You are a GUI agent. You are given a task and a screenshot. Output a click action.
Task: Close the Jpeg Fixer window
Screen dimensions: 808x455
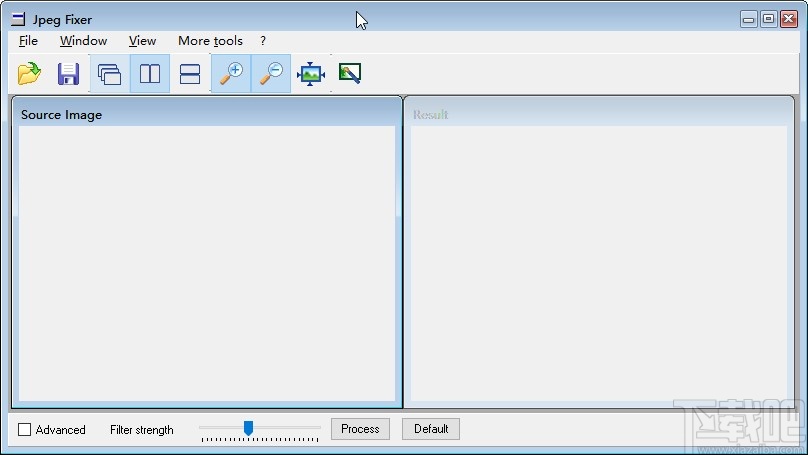pyautogui.click(x=788, y=19)
